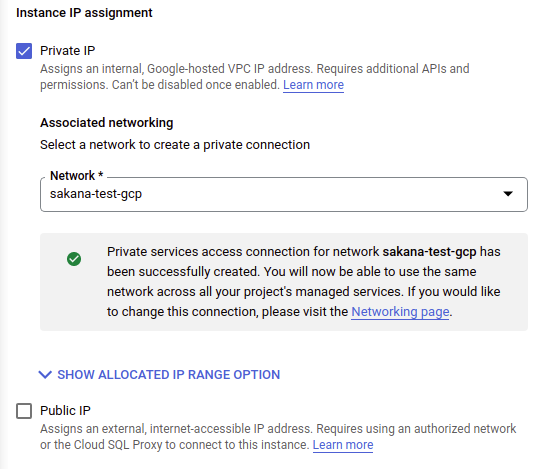552x469 pixels.
Task: Expand SHOW ALLOCATED IP RANGE OPTION
Action: coord(159,375)
